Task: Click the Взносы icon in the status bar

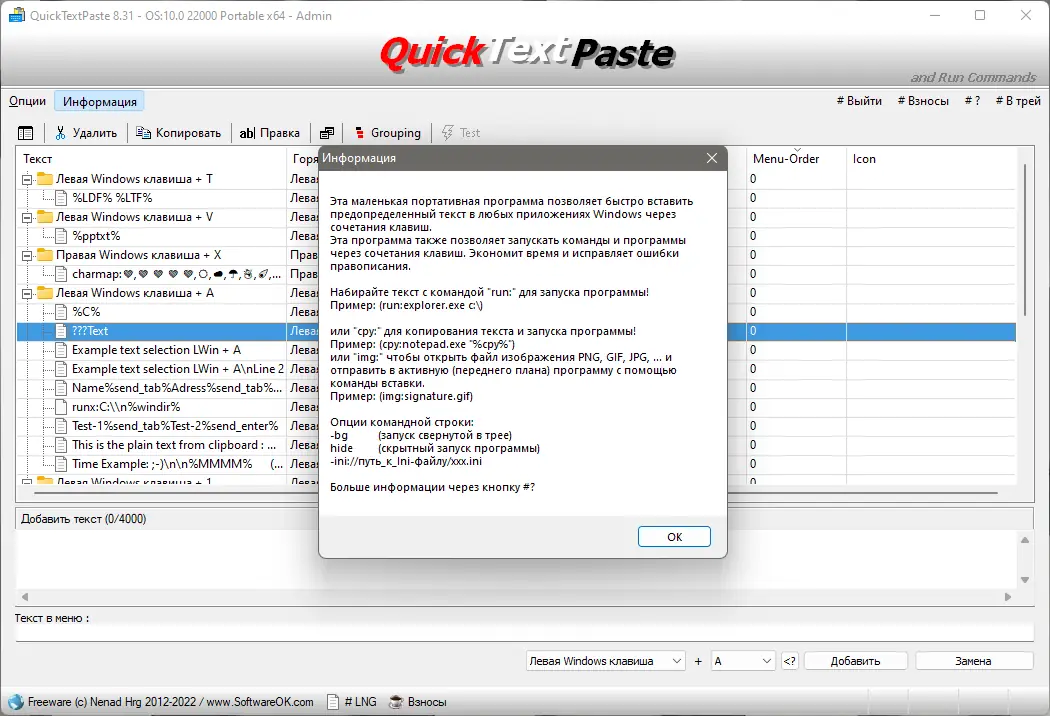Action: coord(394,701)
